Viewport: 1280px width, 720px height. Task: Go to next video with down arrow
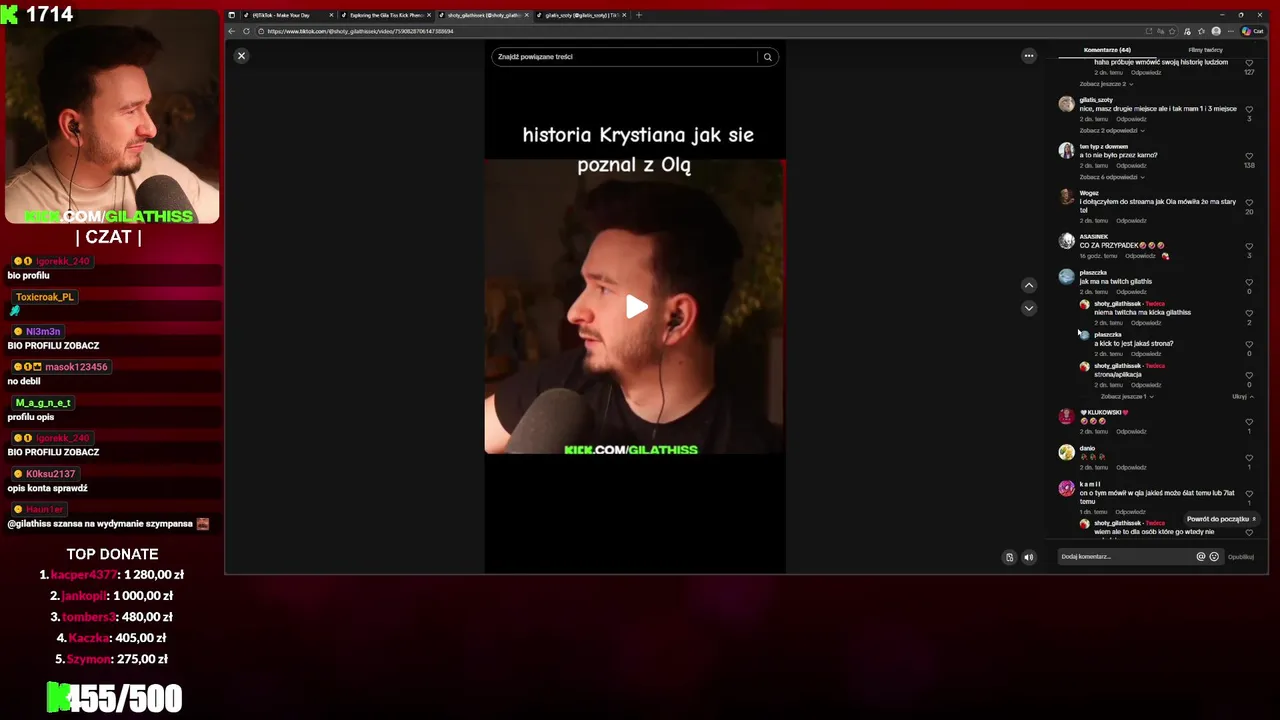click(x=1028, y=308)
